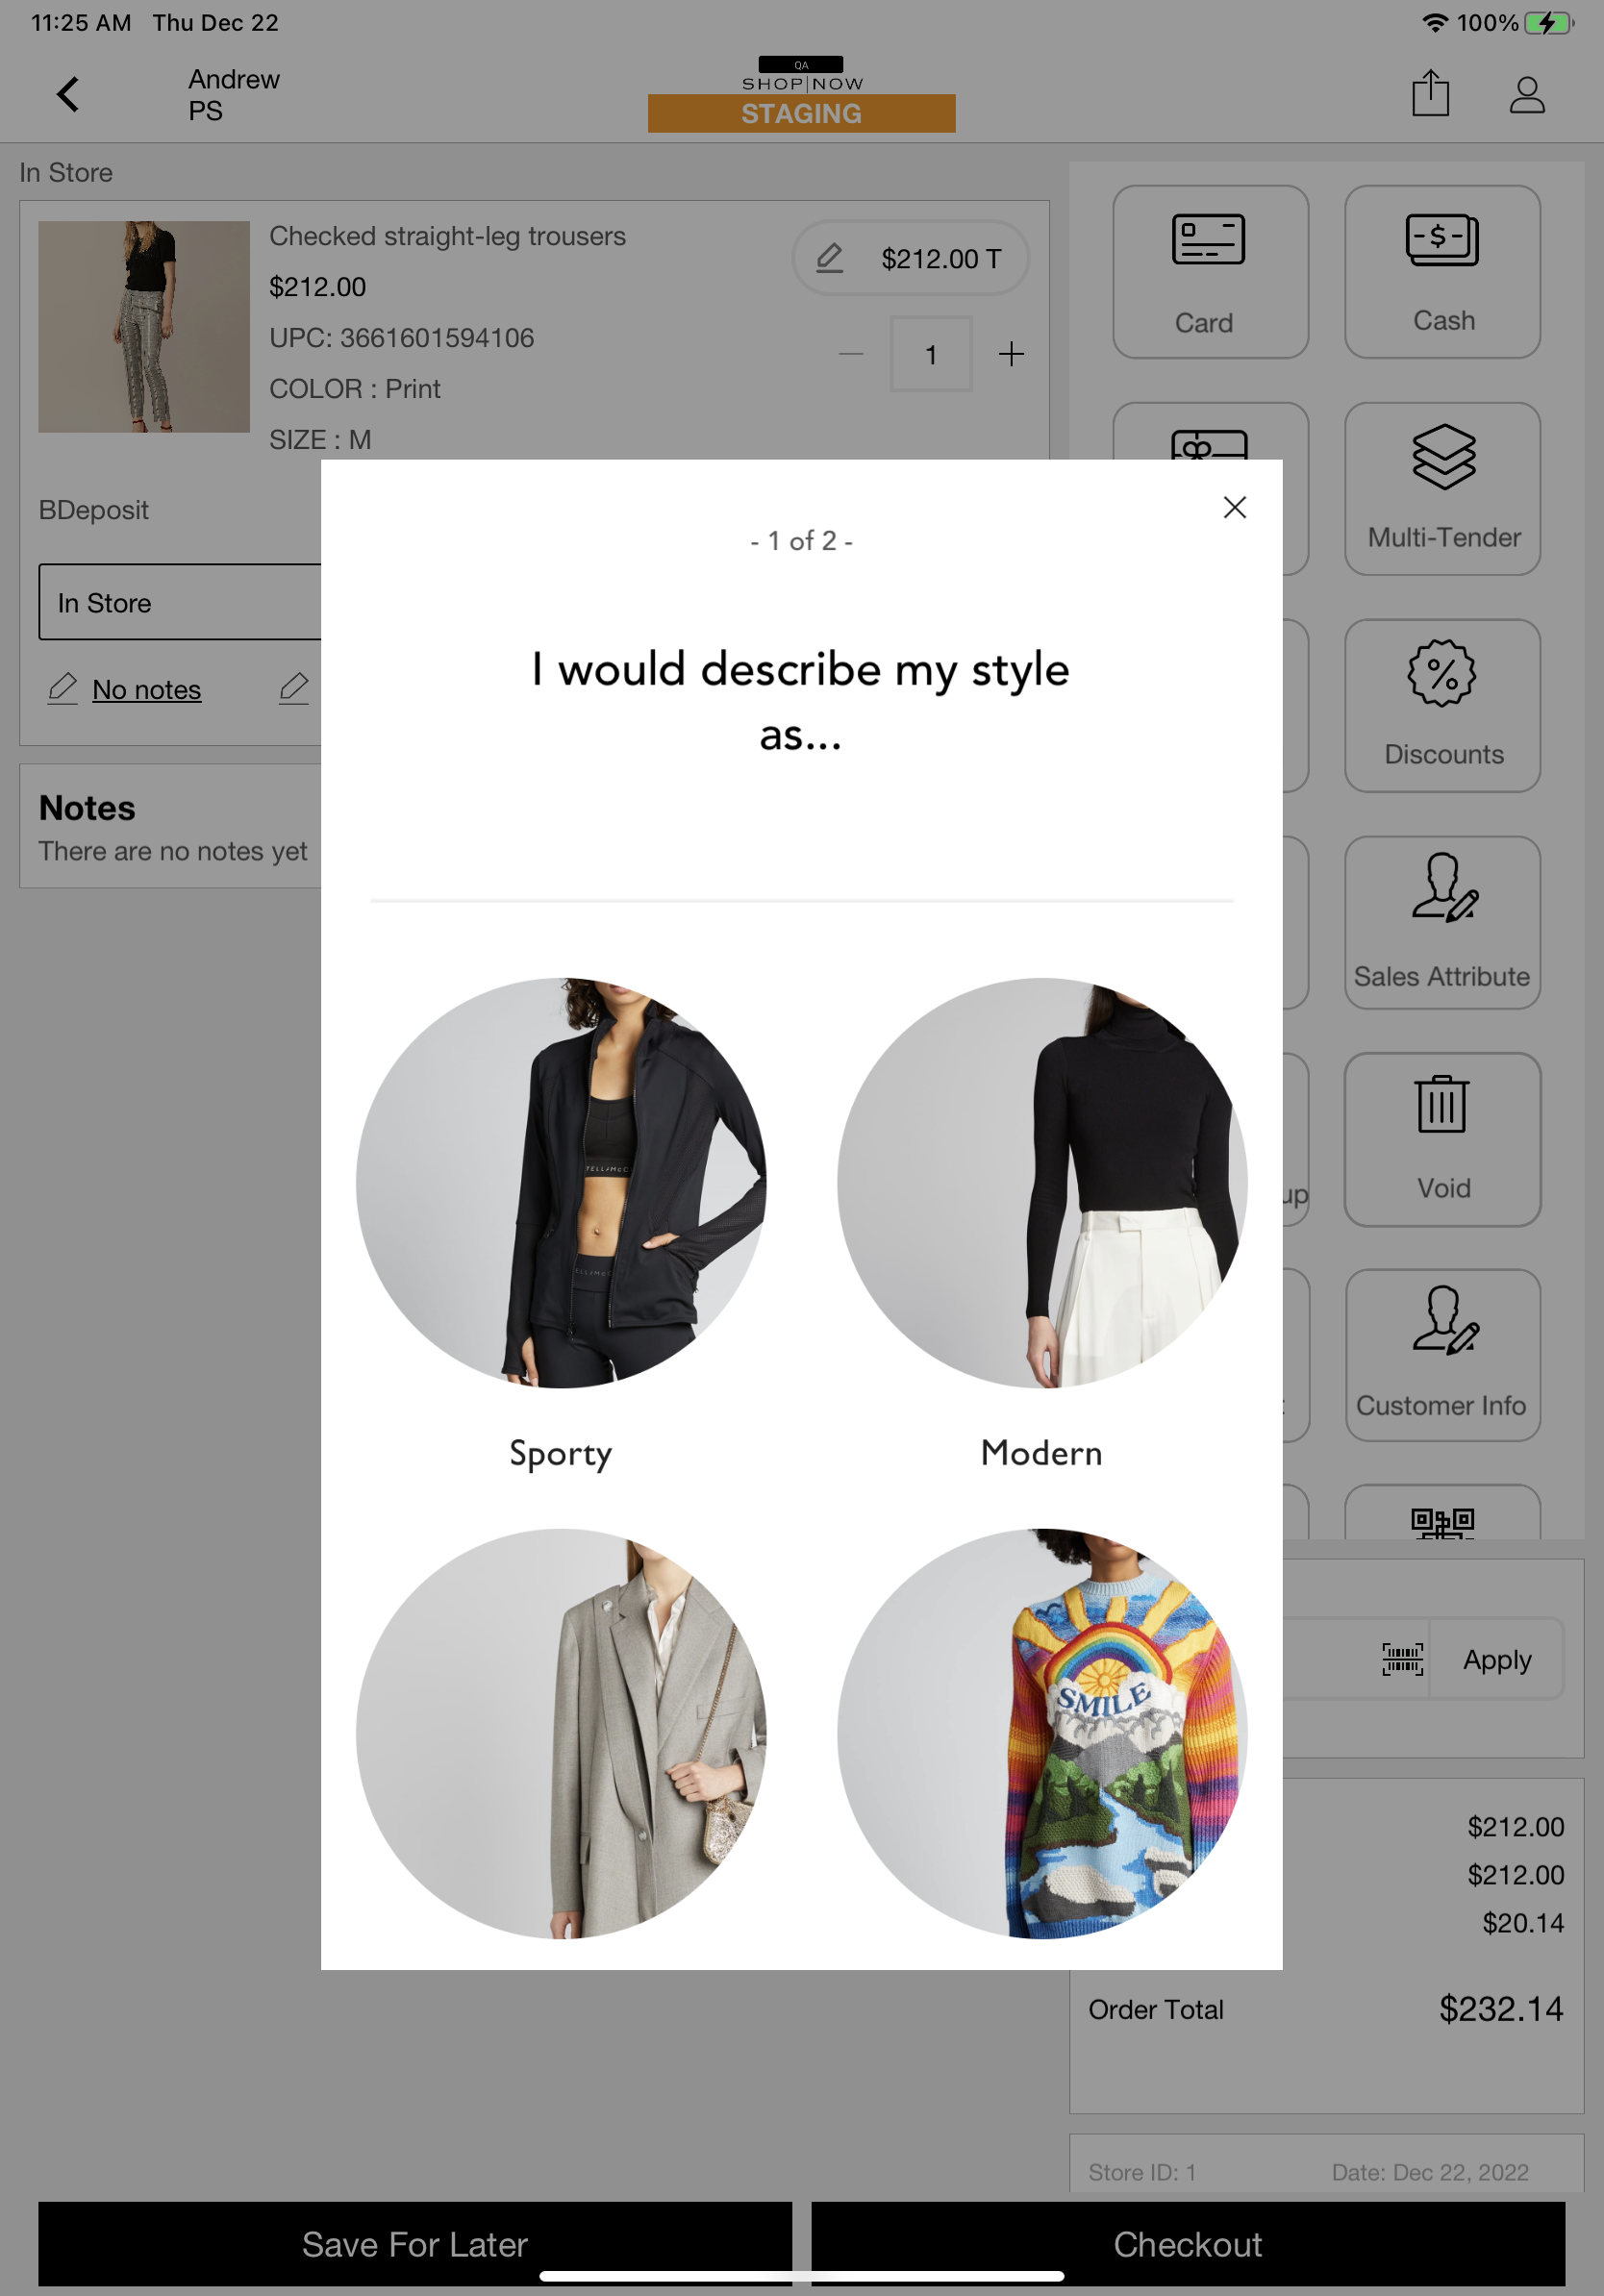Close the style quiz dialog
Viewport: 1604px width, 2296px height.
(x=1234, y=507)
